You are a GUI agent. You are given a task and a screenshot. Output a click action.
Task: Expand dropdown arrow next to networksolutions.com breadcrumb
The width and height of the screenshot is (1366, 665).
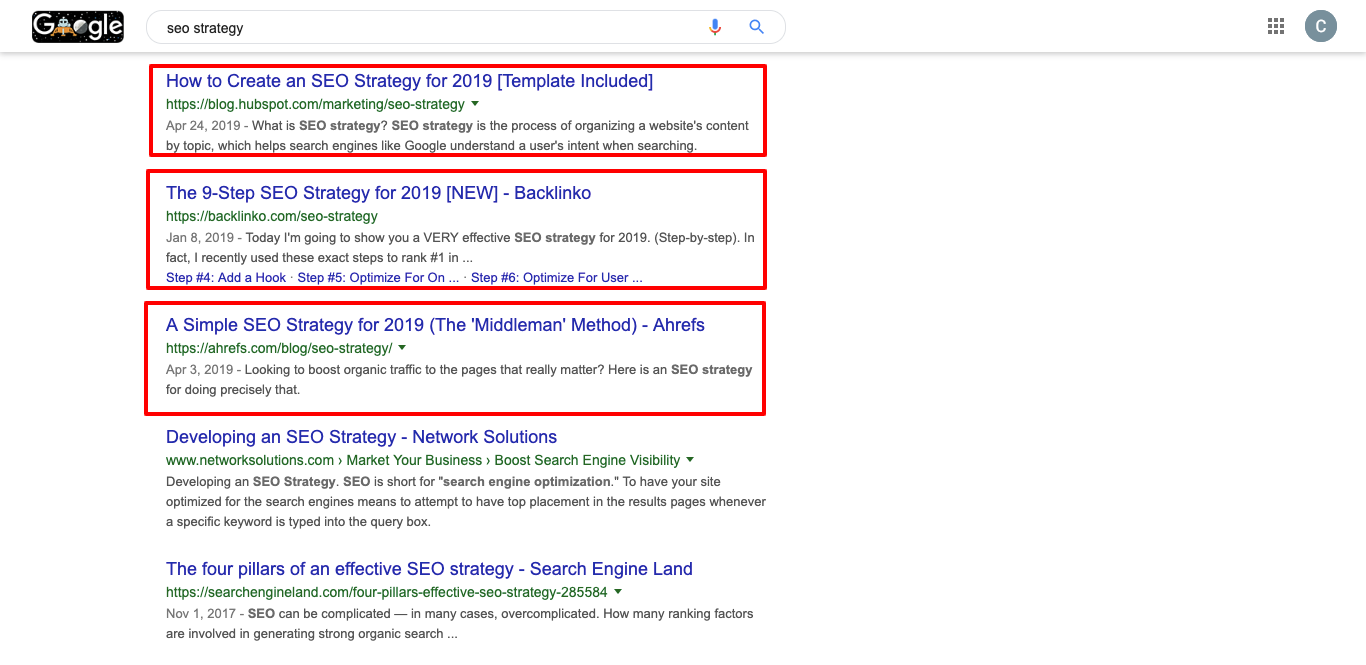click(690, 460)
